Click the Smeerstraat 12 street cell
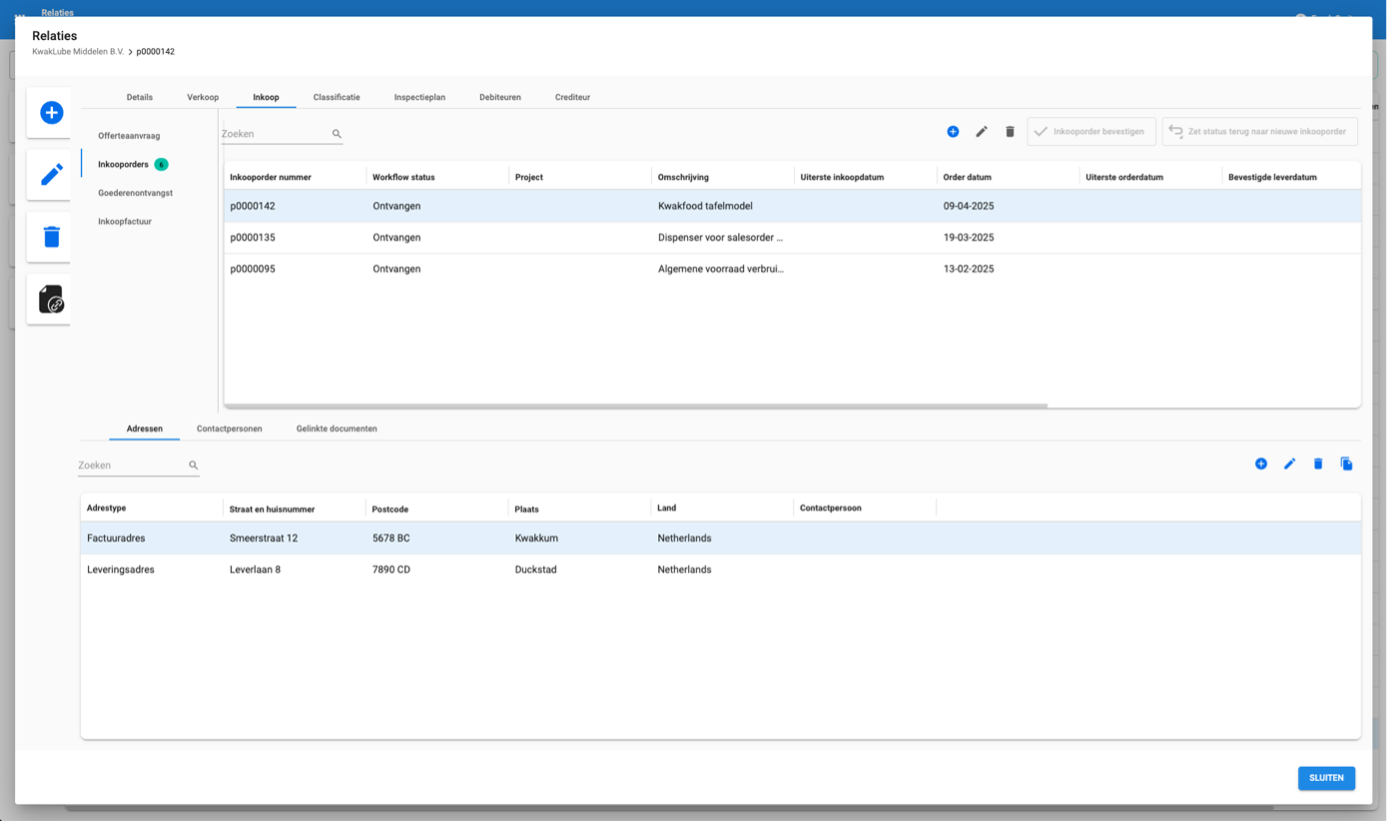 coord(263,538)
